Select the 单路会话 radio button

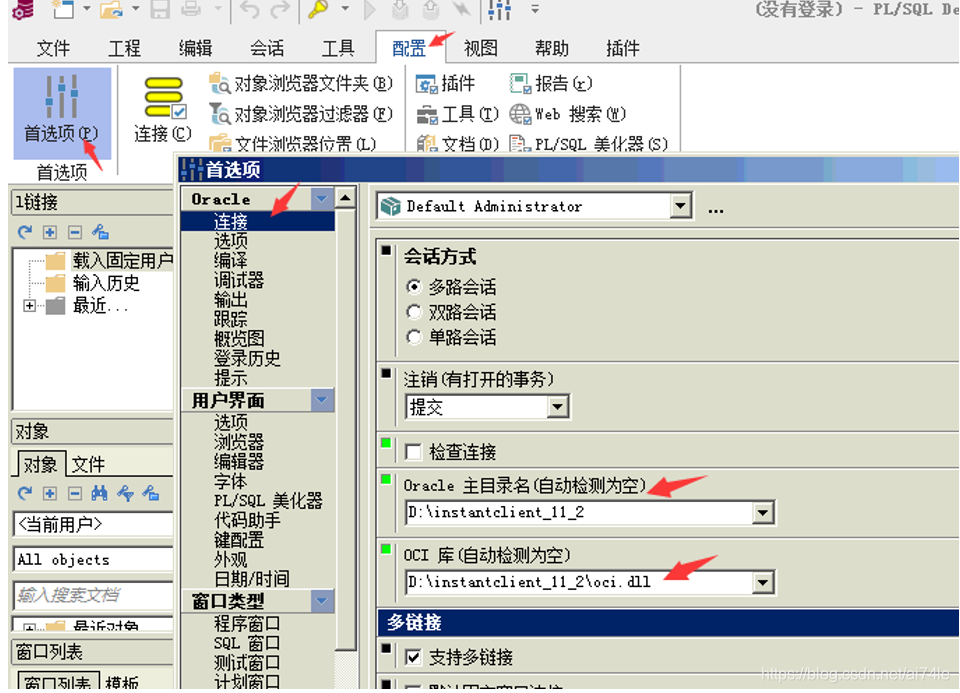(414, 337)
